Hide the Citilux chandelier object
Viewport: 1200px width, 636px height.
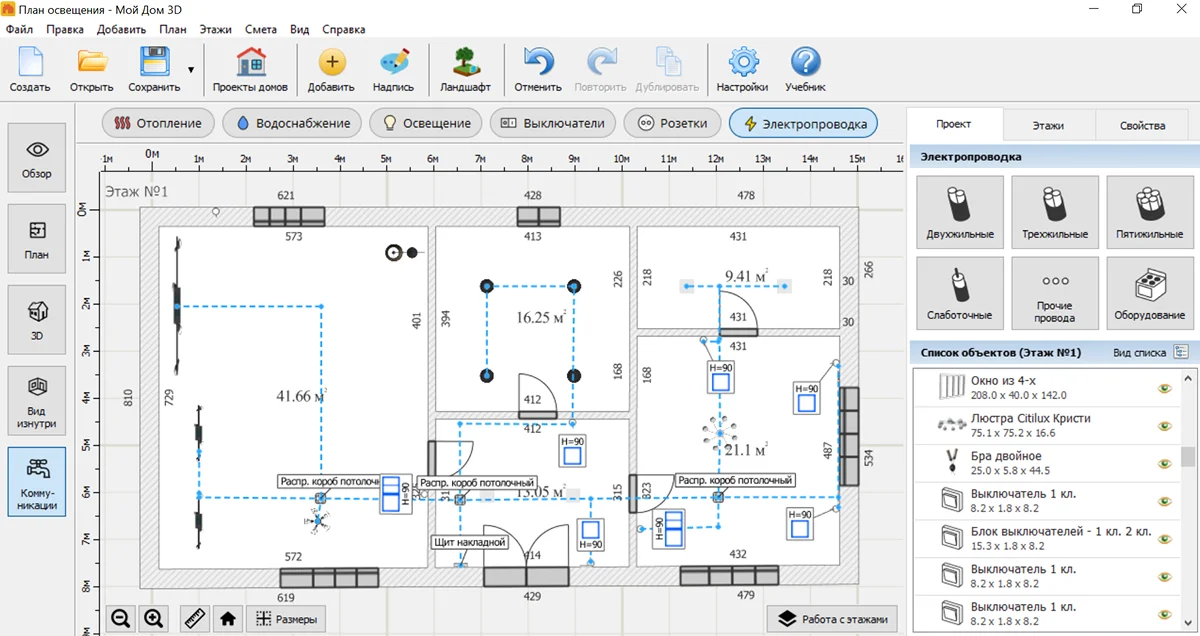tap(1164, 425)
